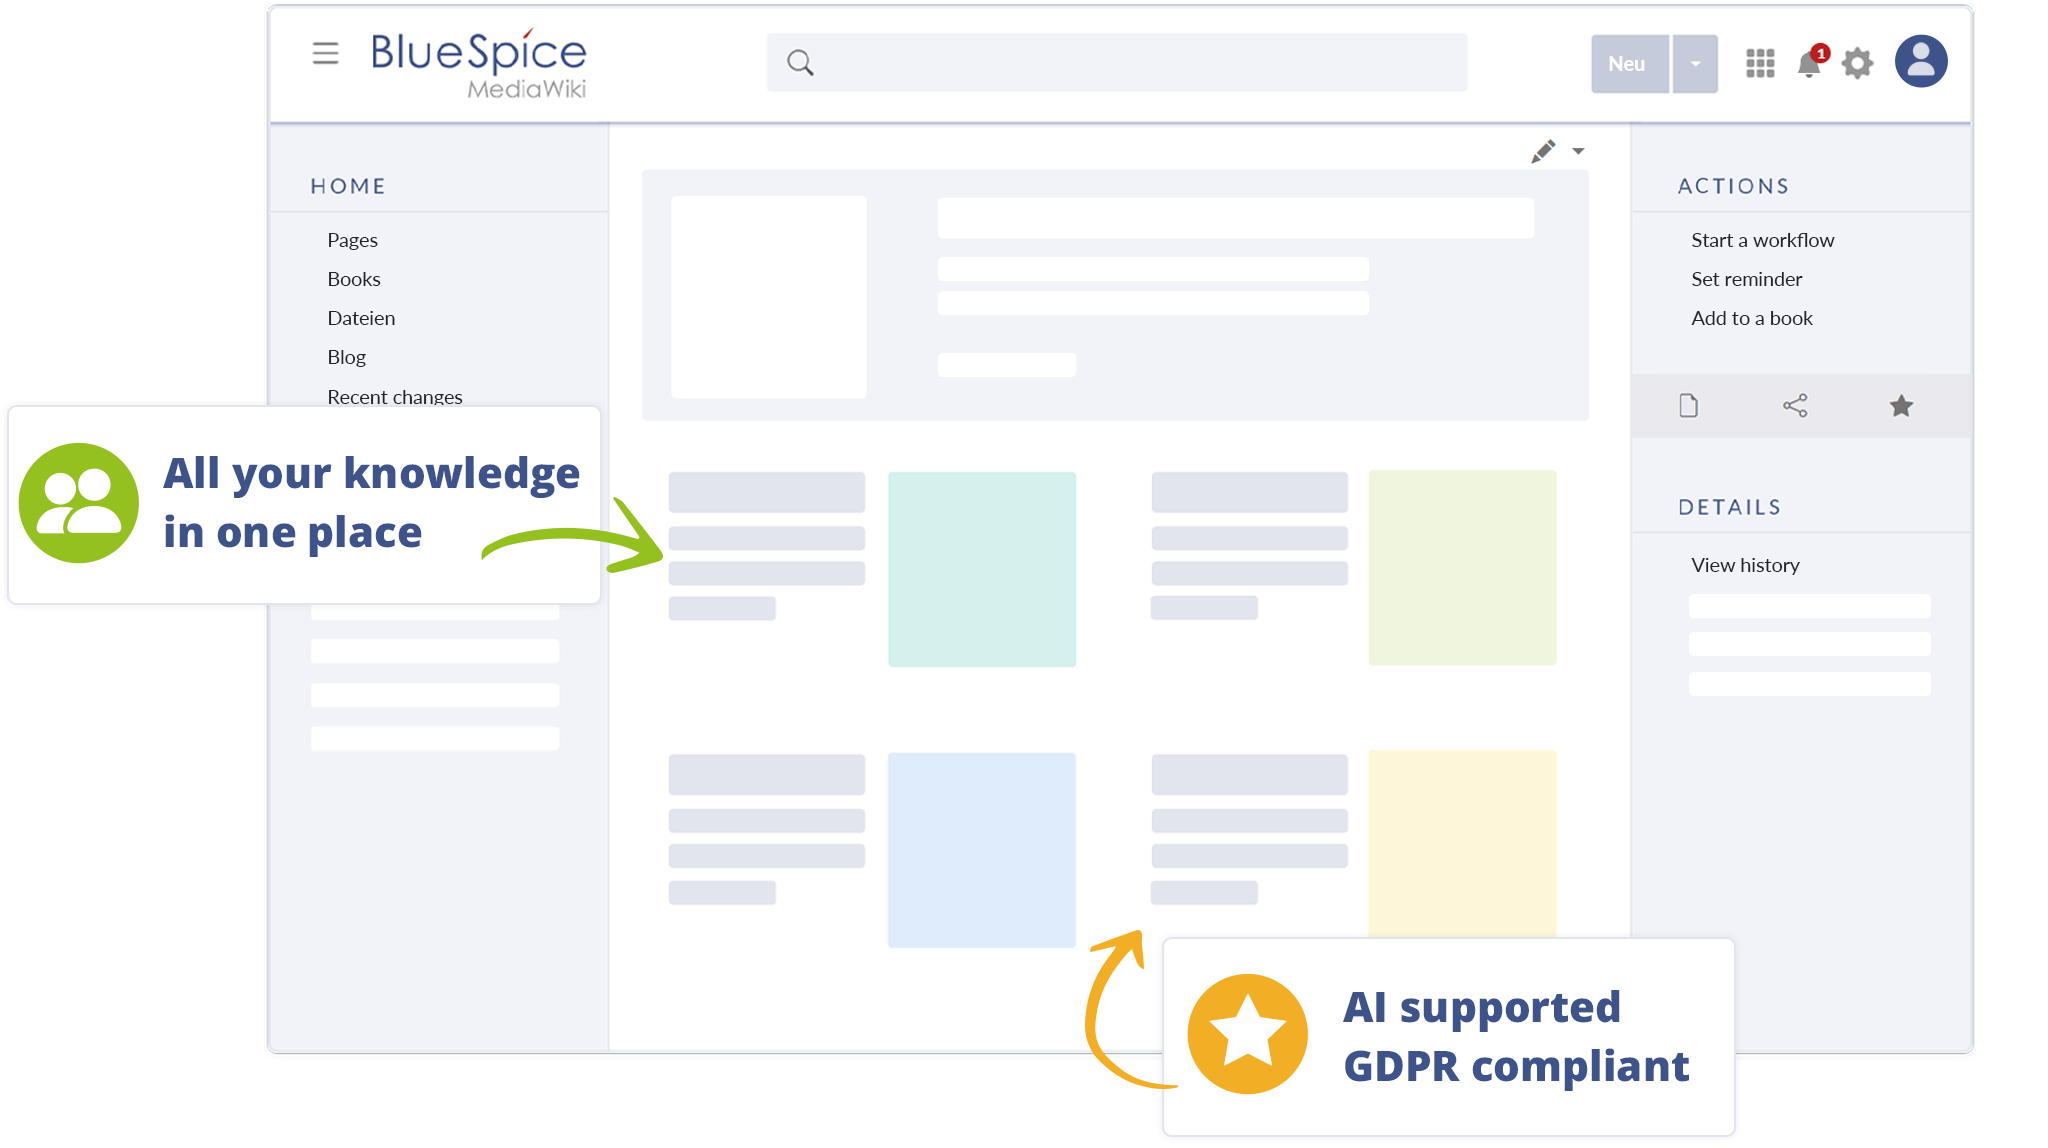2048x1148 pixels.
Task: Click the edit pencil icon
Action: pyautogui.click(x=1543, y=151)
